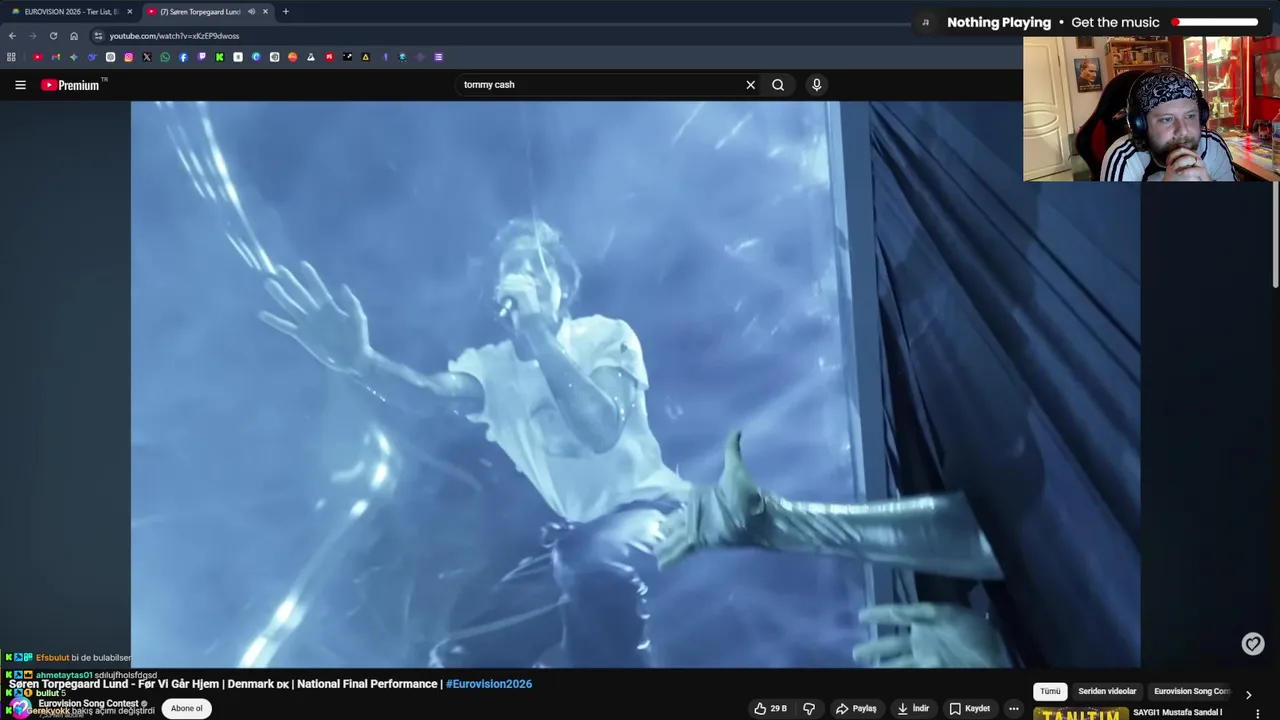Screen dimensions: 1280x720
Task: Close the Søren Torpegaard Lund tab
Action: click(x=265, y=12)
